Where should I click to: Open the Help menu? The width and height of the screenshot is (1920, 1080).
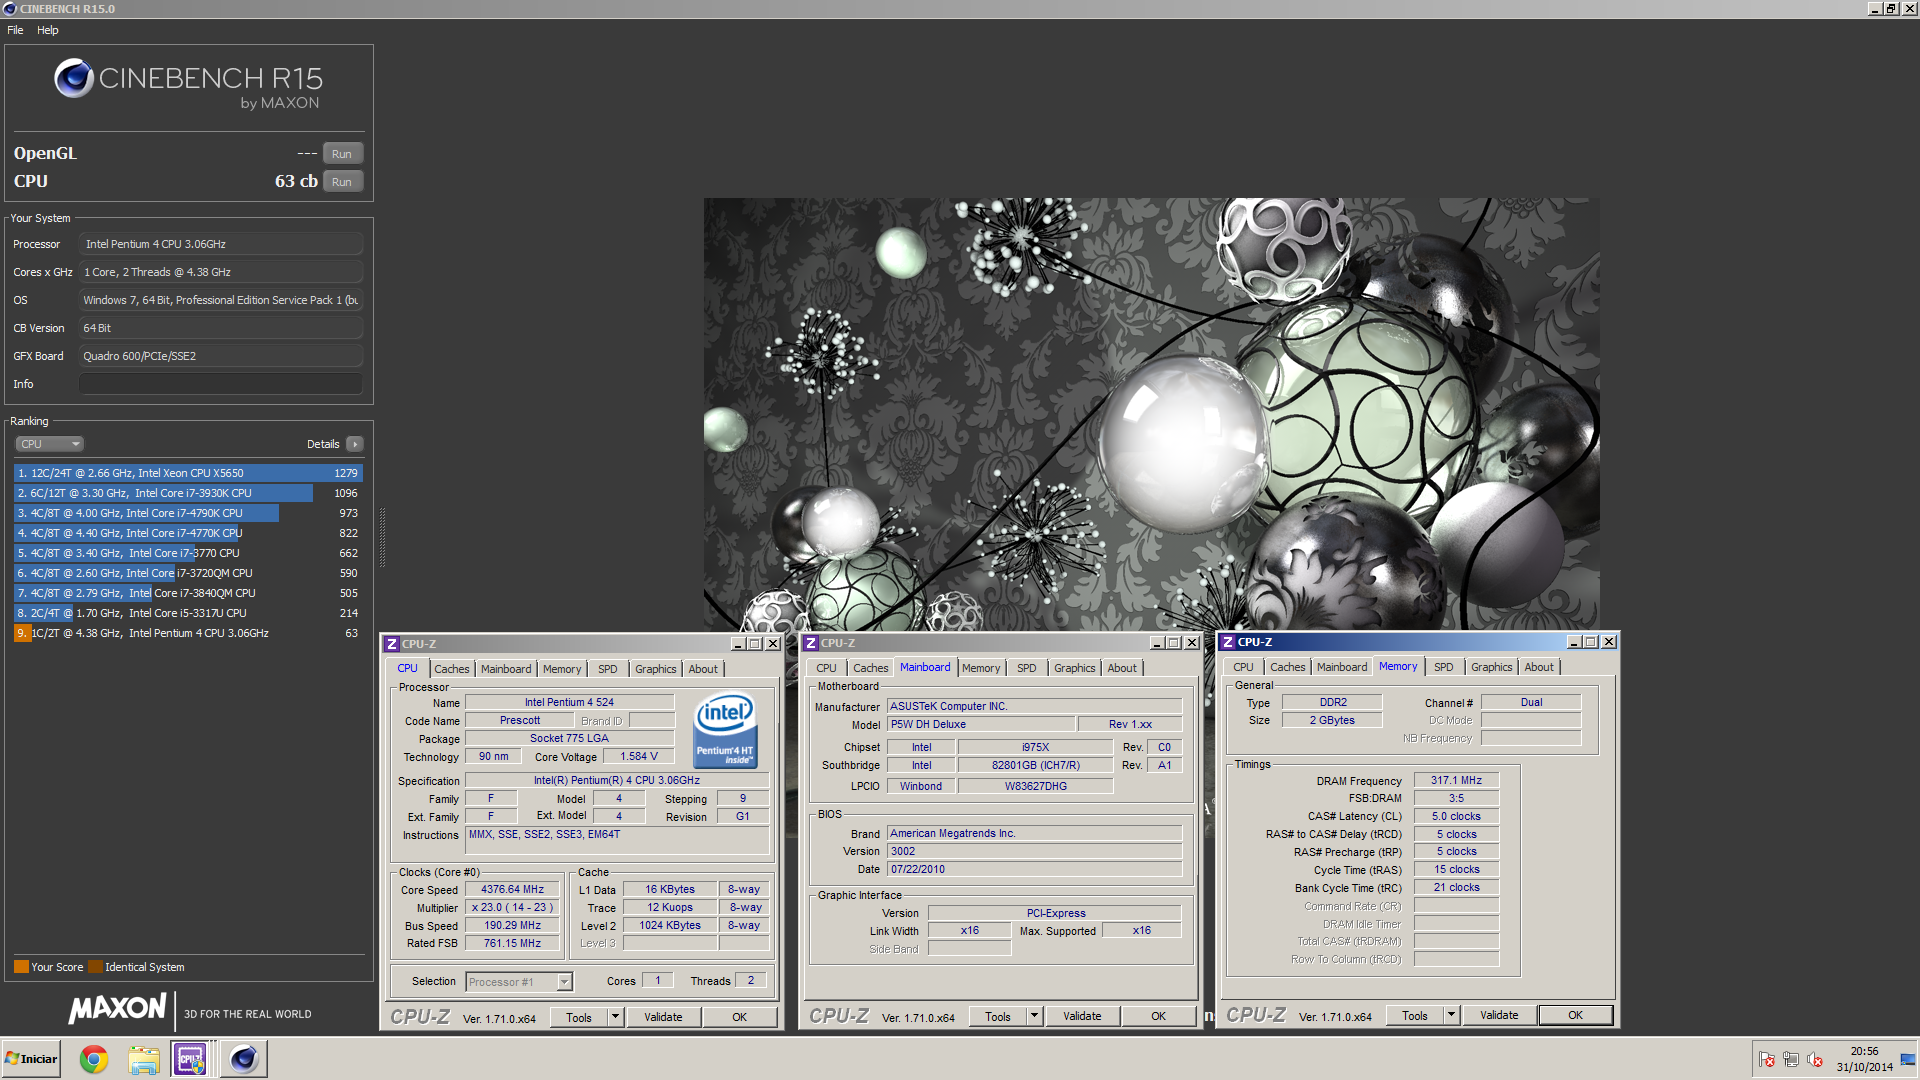[x=48, y=30]
